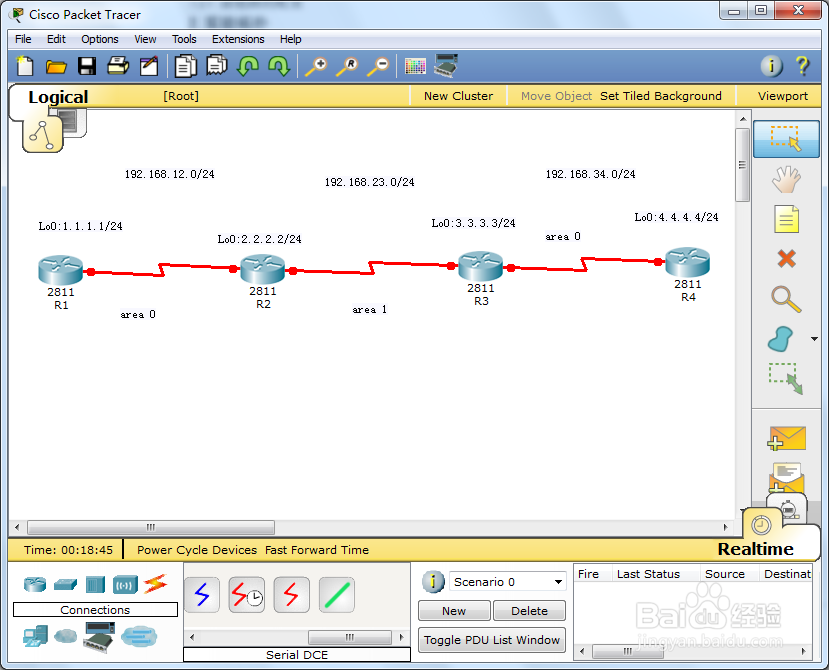Viewport: 829px width, 670px height.
Task: Activate the red X Delete tool
Action: [787, 259]
